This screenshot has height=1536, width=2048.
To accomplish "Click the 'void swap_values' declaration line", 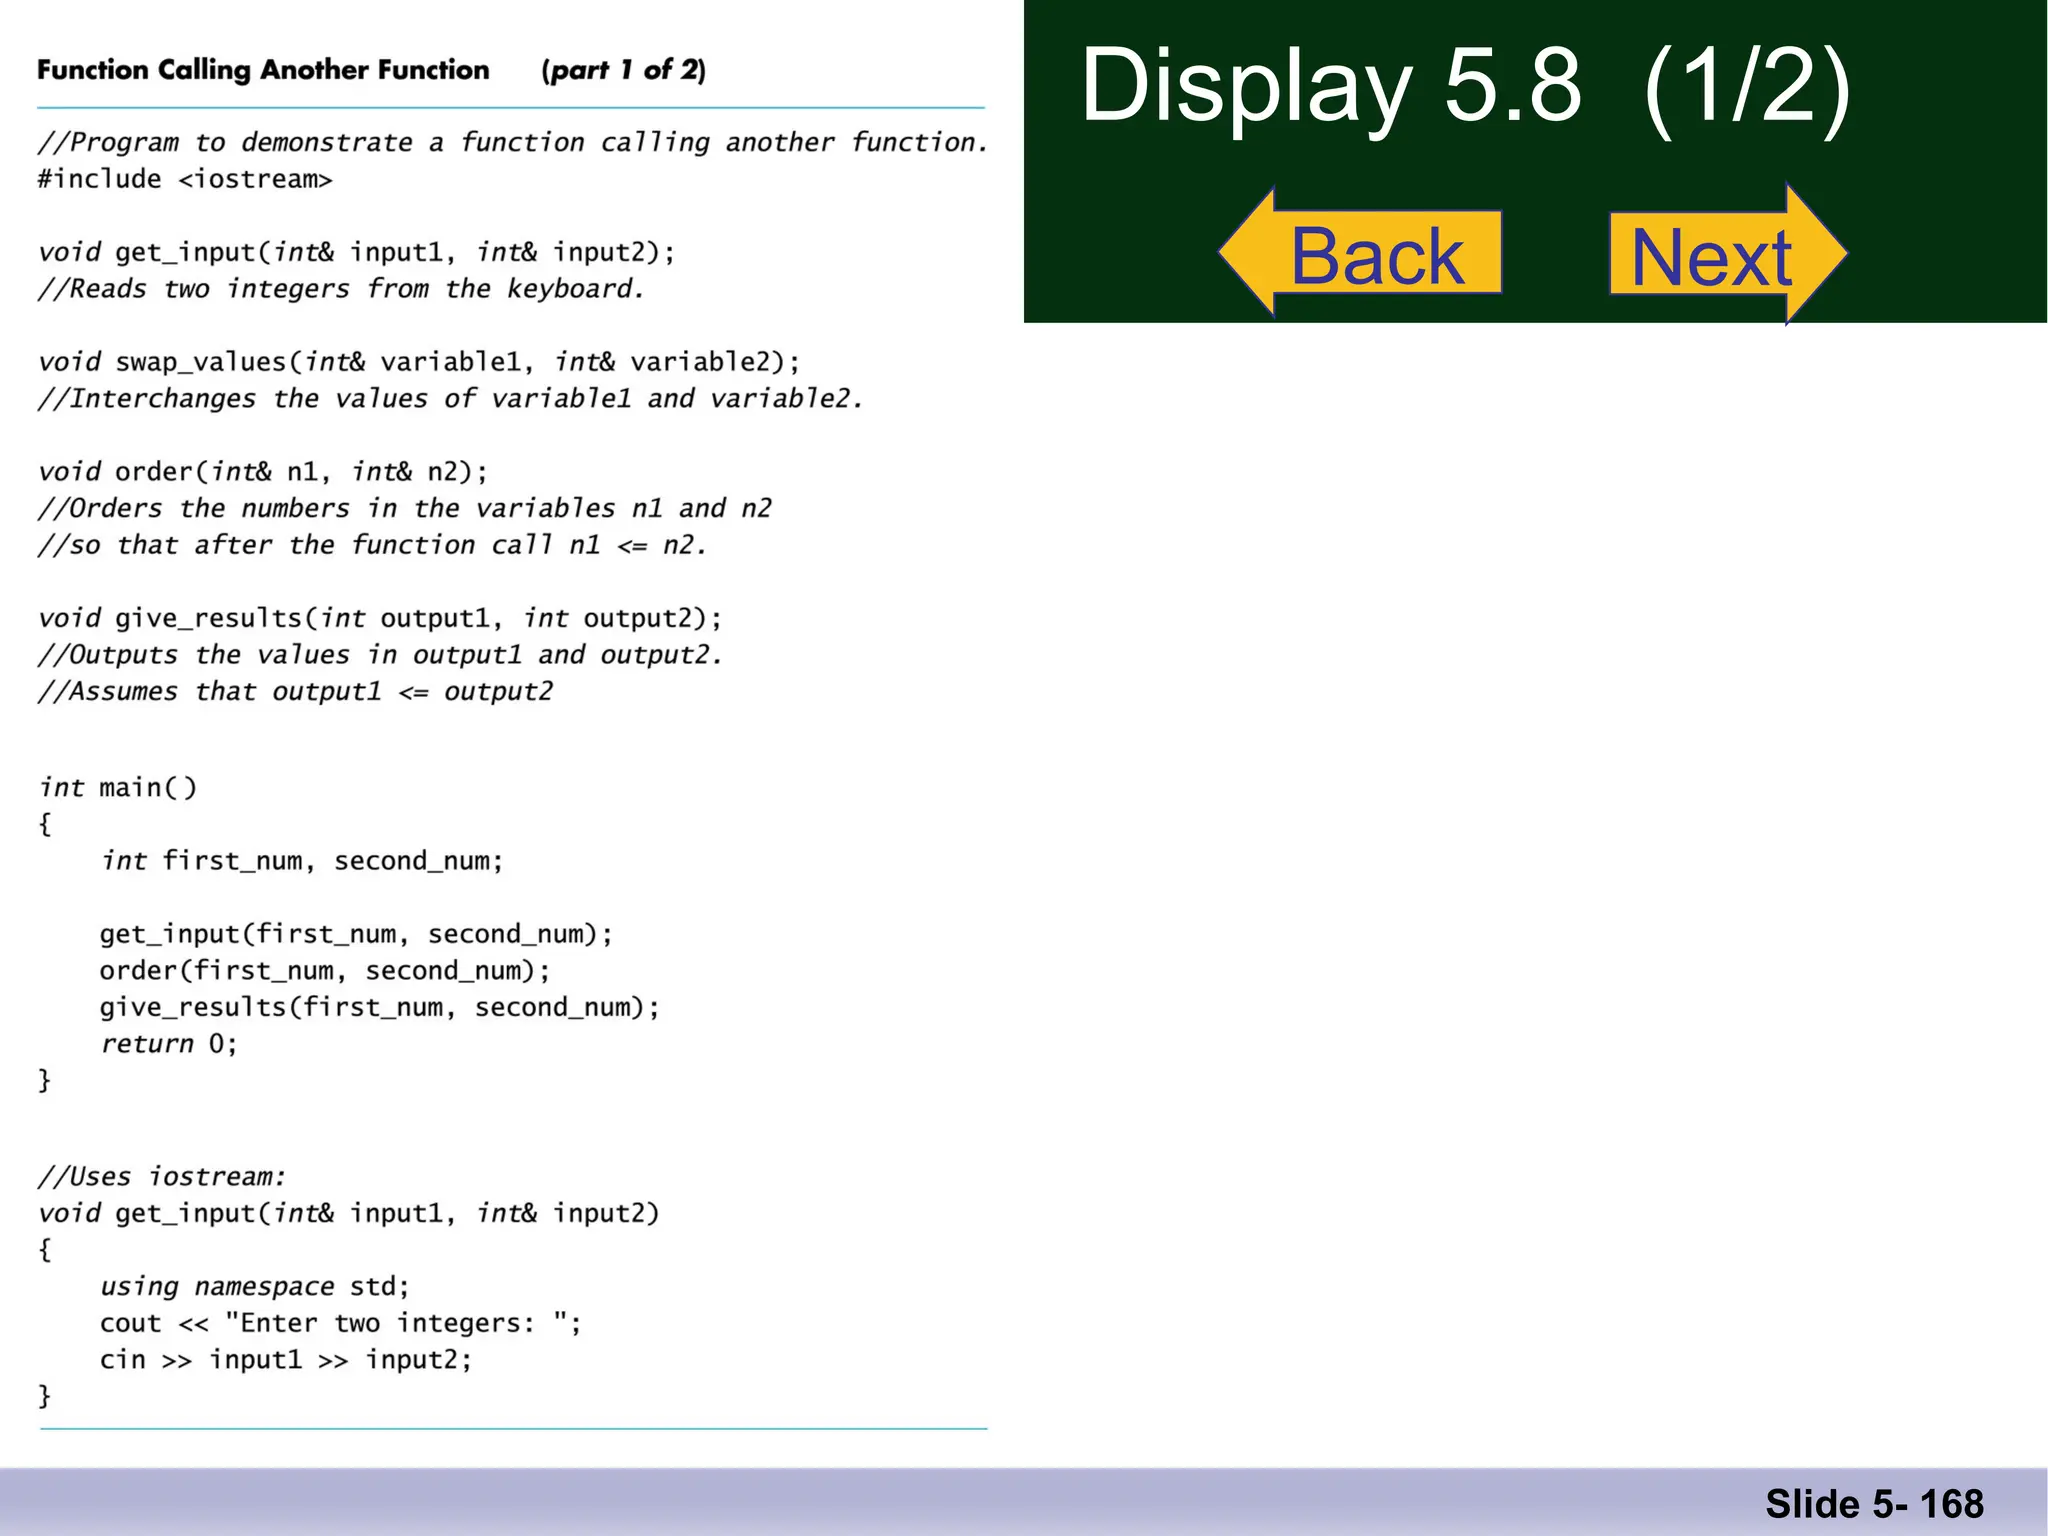I will 420,362.
